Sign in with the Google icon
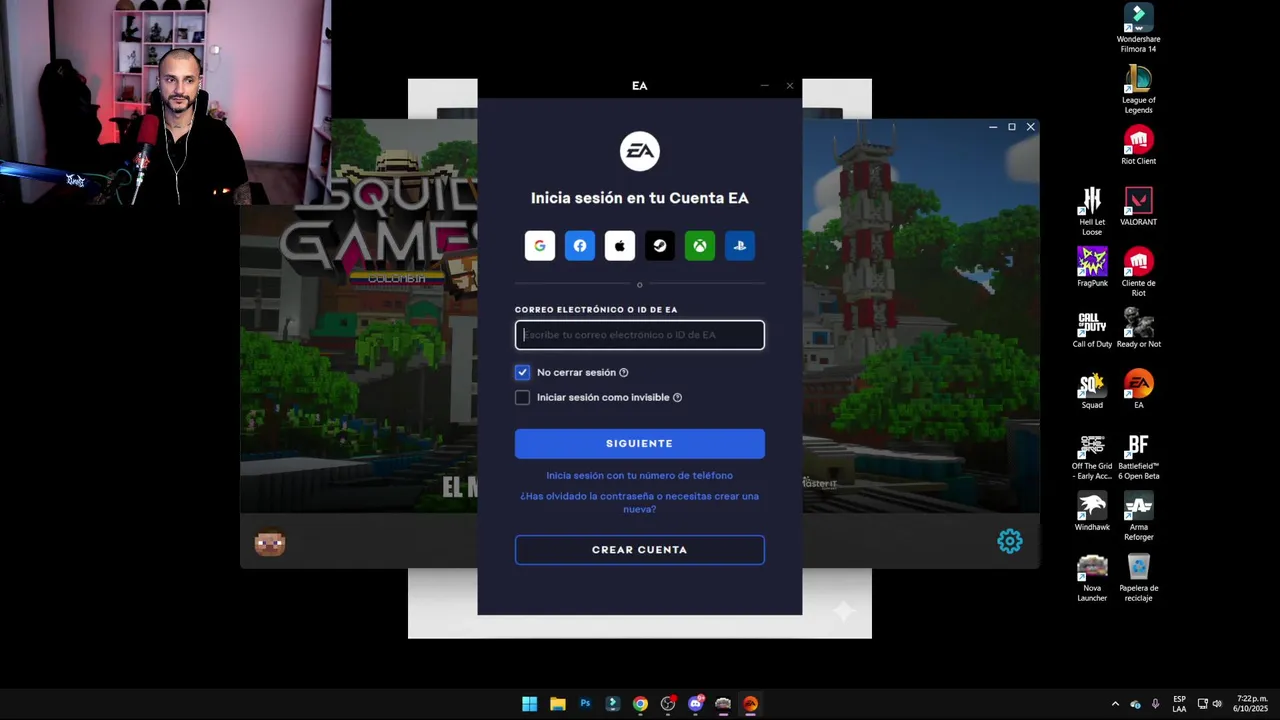Screen dimensions: 1280x720 [x=540, y=246]
